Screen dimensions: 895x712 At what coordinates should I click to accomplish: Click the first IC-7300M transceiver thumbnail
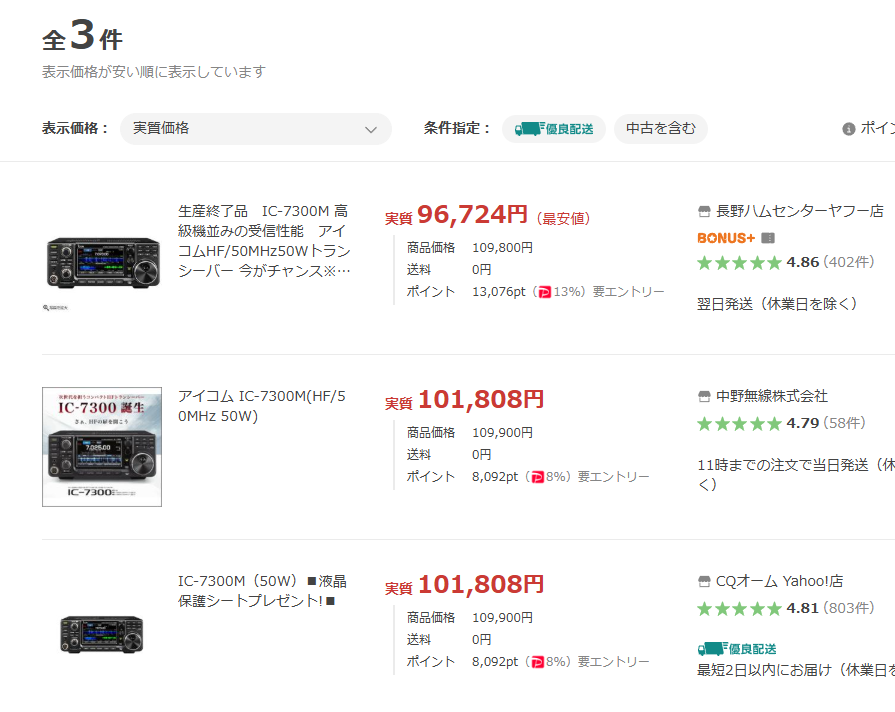pos(102,262)
